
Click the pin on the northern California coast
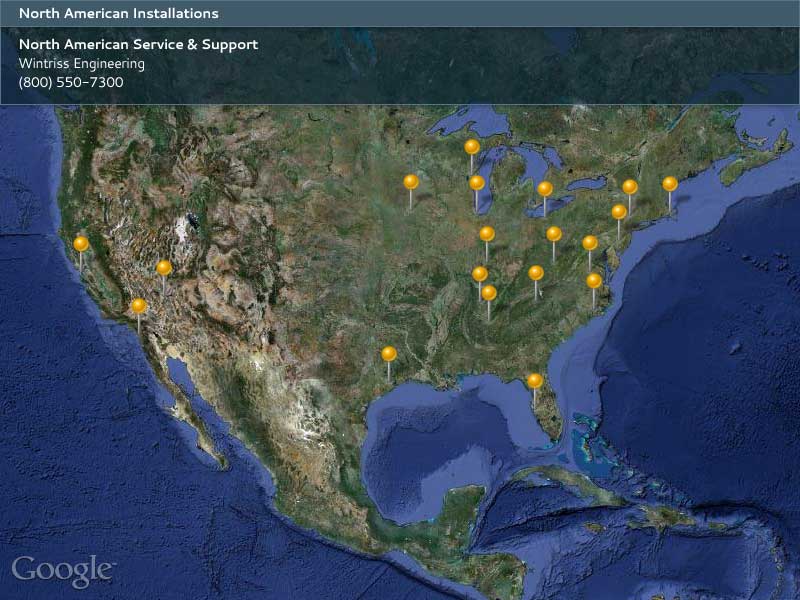coord(81,244)
